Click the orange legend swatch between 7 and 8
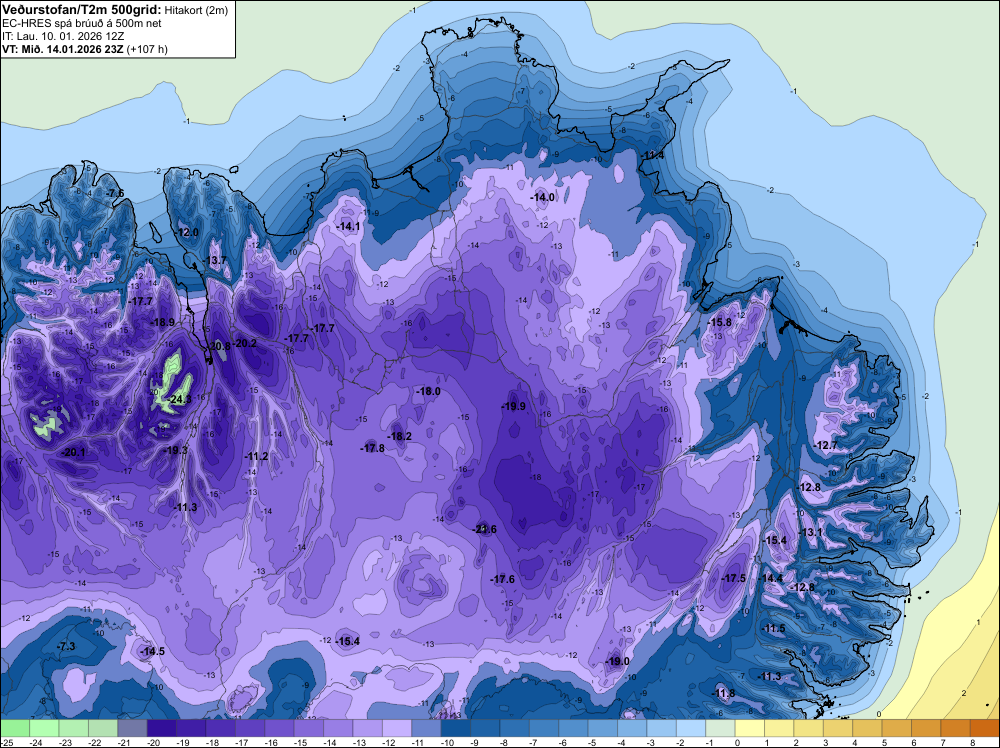 click(x=955, y=728)
